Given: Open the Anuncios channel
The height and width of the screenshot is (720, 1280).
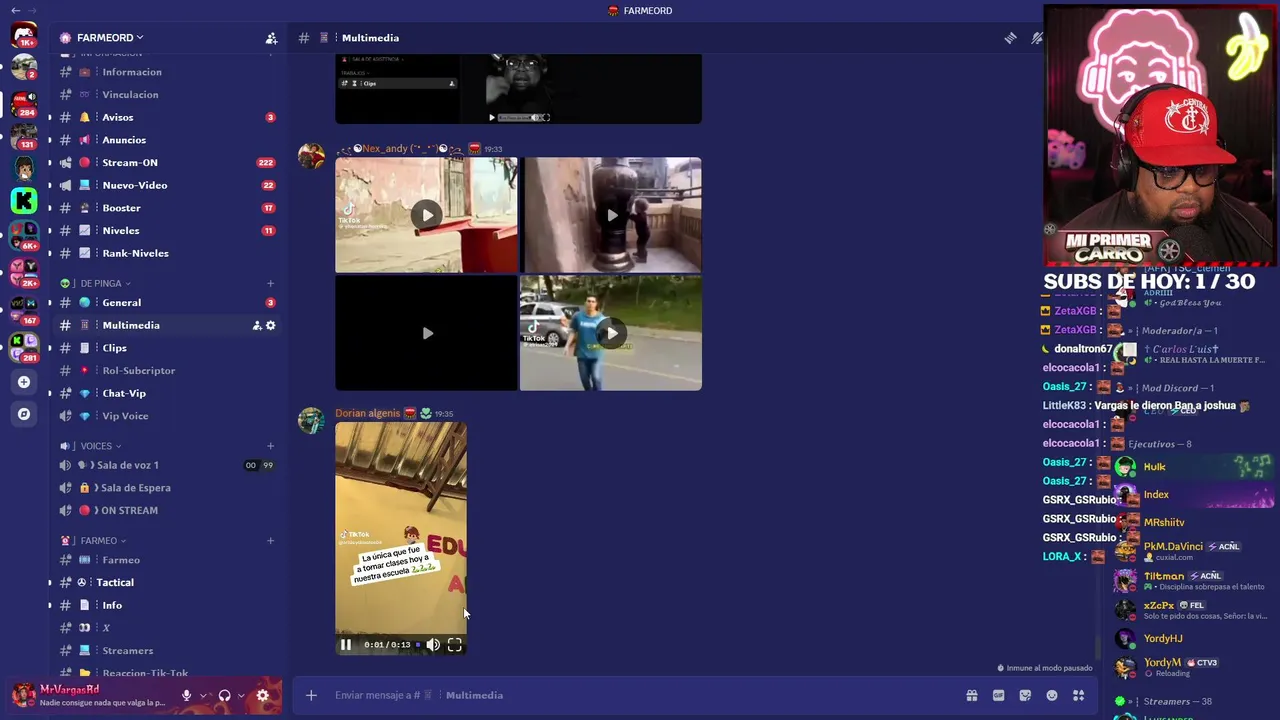Looking at the screenshot, I should pyautogui.click(x=167, y=140).
